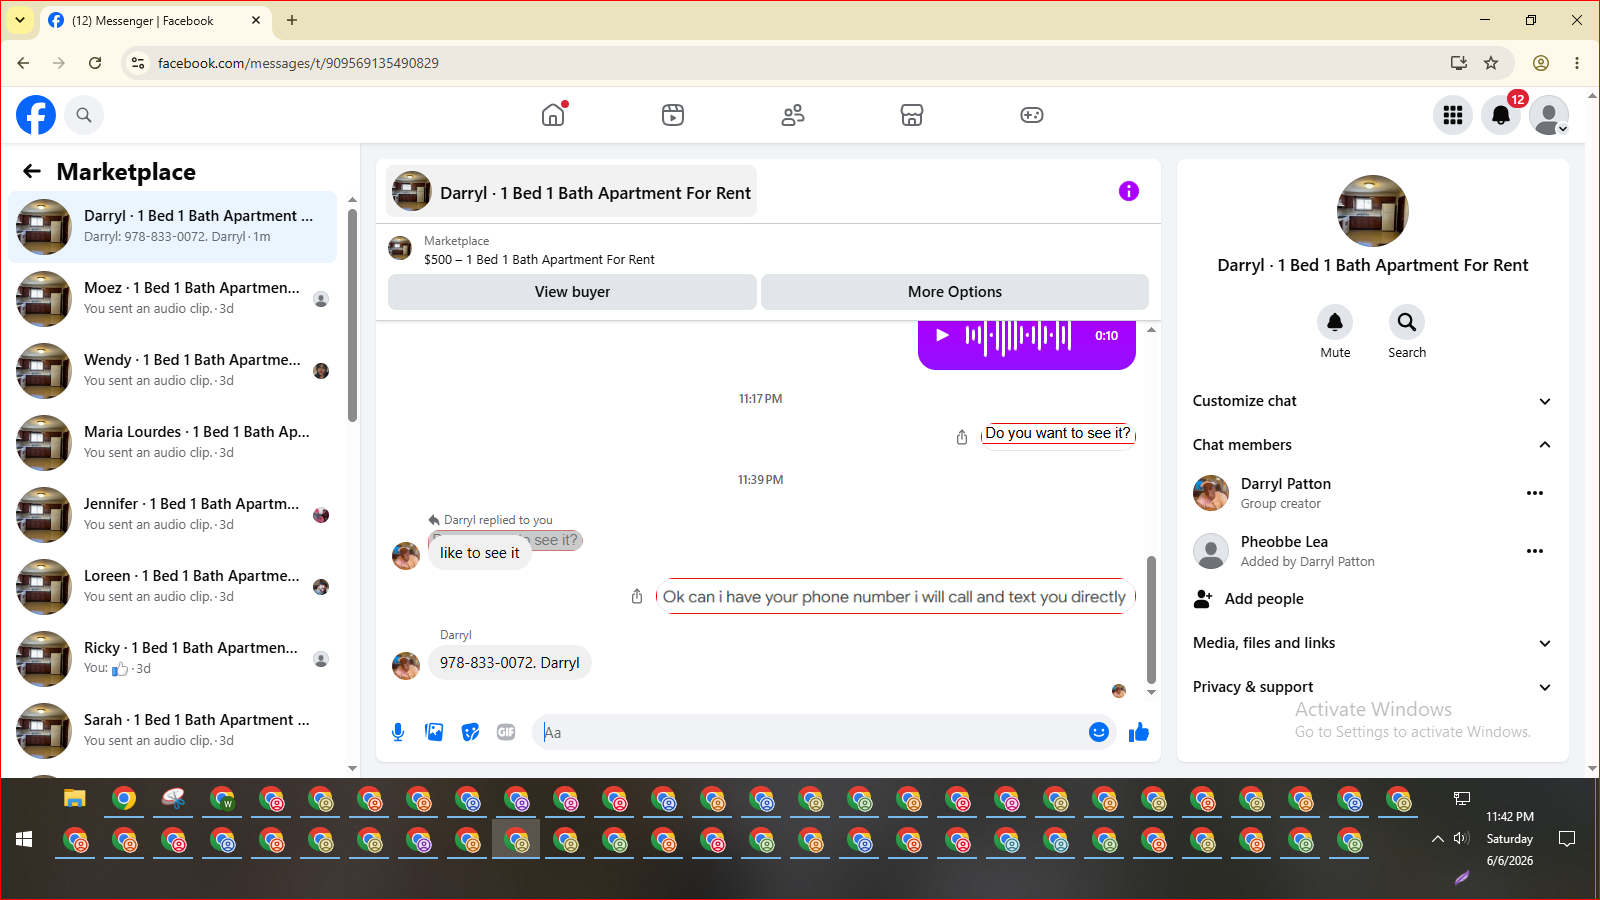Choose a sticker icon
The height and width of the screenshot is (900, 1600).
(x=470, y=732)
